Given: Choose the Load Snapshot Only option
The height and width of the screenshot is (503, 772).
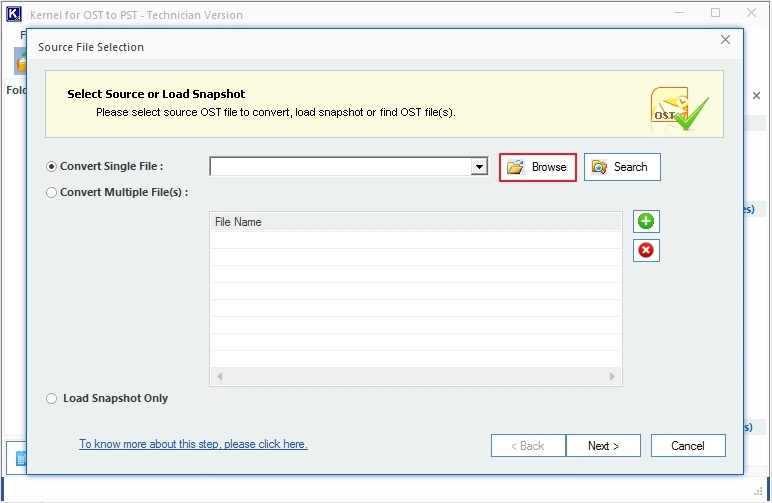Looking at the screenshot, I should point(51,399).
